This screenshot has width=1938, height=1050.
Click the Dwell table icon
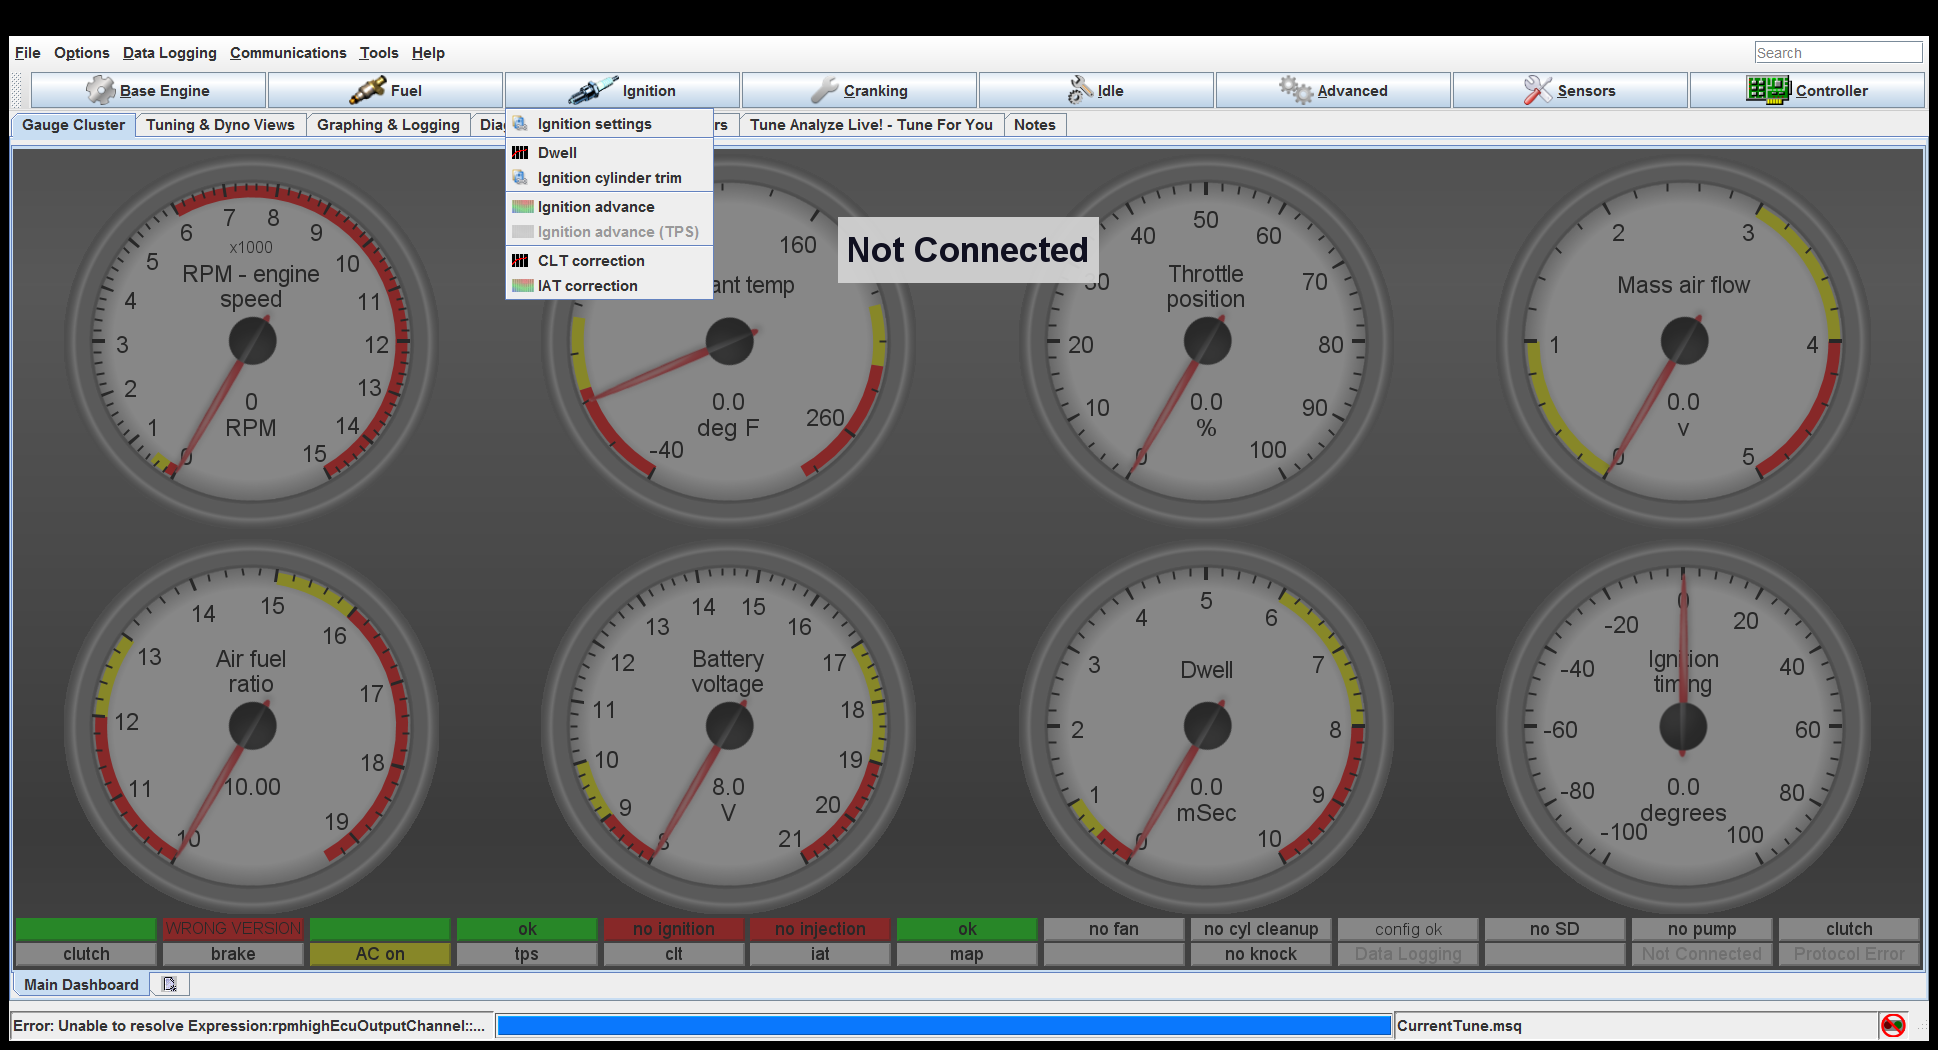[520, 152]
